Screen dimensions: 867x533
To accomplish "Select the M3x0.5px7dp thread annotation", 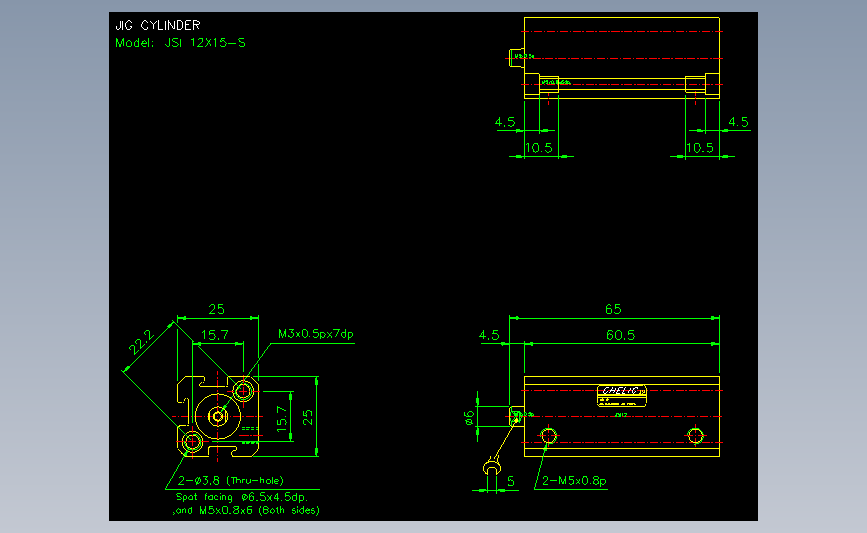I will [315, 334].
